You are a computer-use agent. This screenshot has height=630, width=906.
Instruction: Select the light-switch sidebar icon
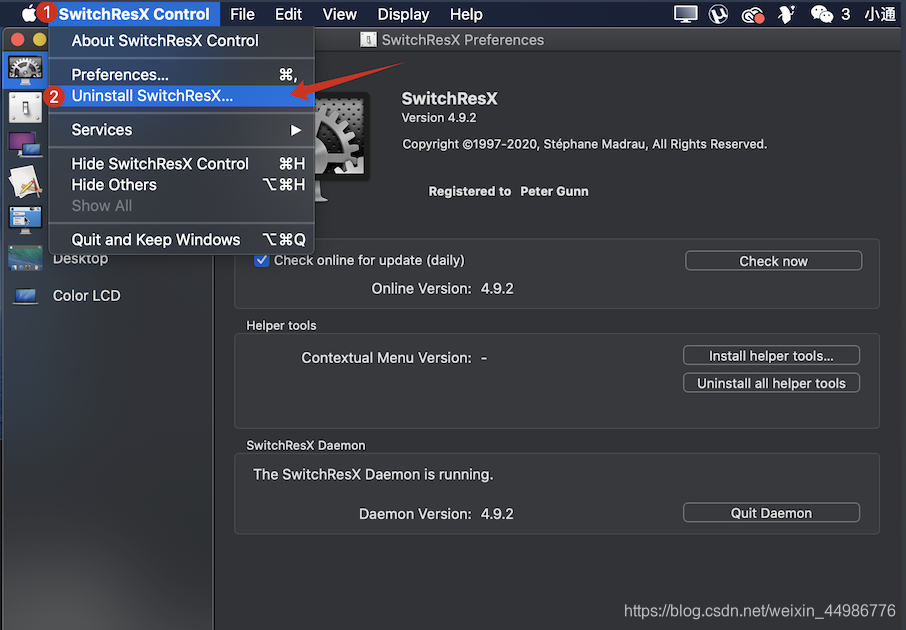pos(25,108)
